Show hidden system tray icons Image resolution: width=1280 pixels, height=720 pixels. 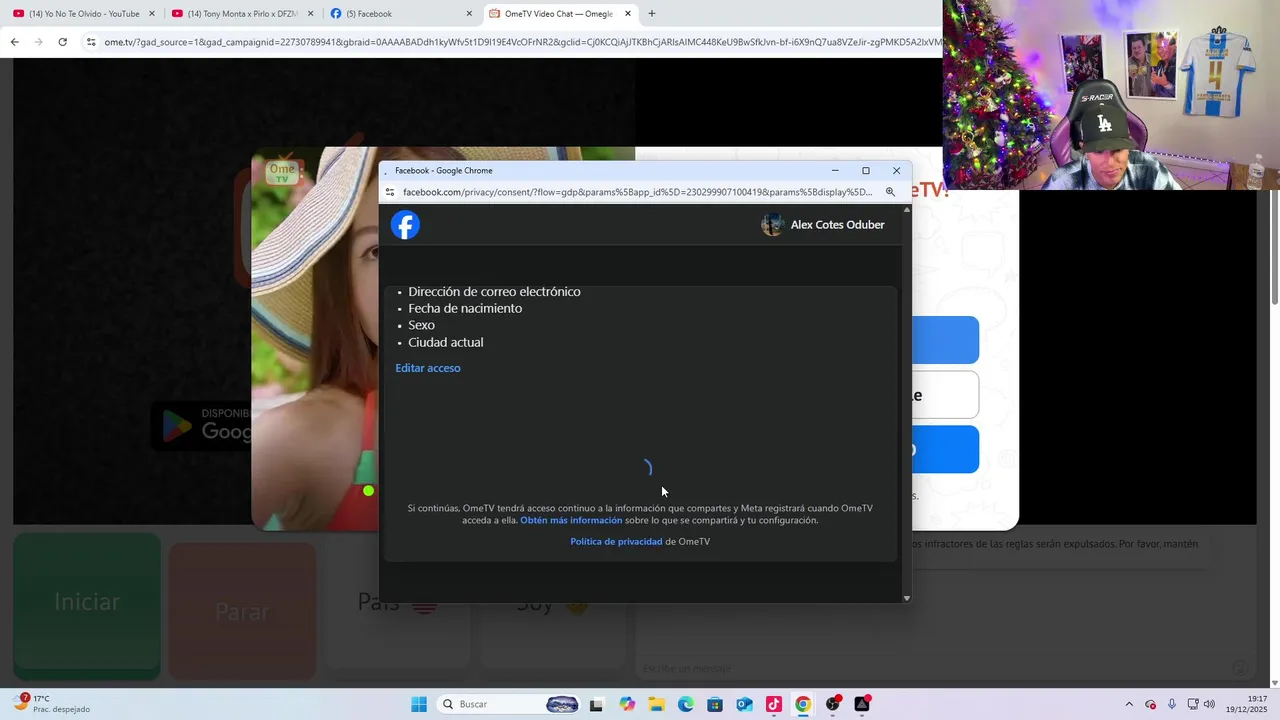(x=1129, y=704)
